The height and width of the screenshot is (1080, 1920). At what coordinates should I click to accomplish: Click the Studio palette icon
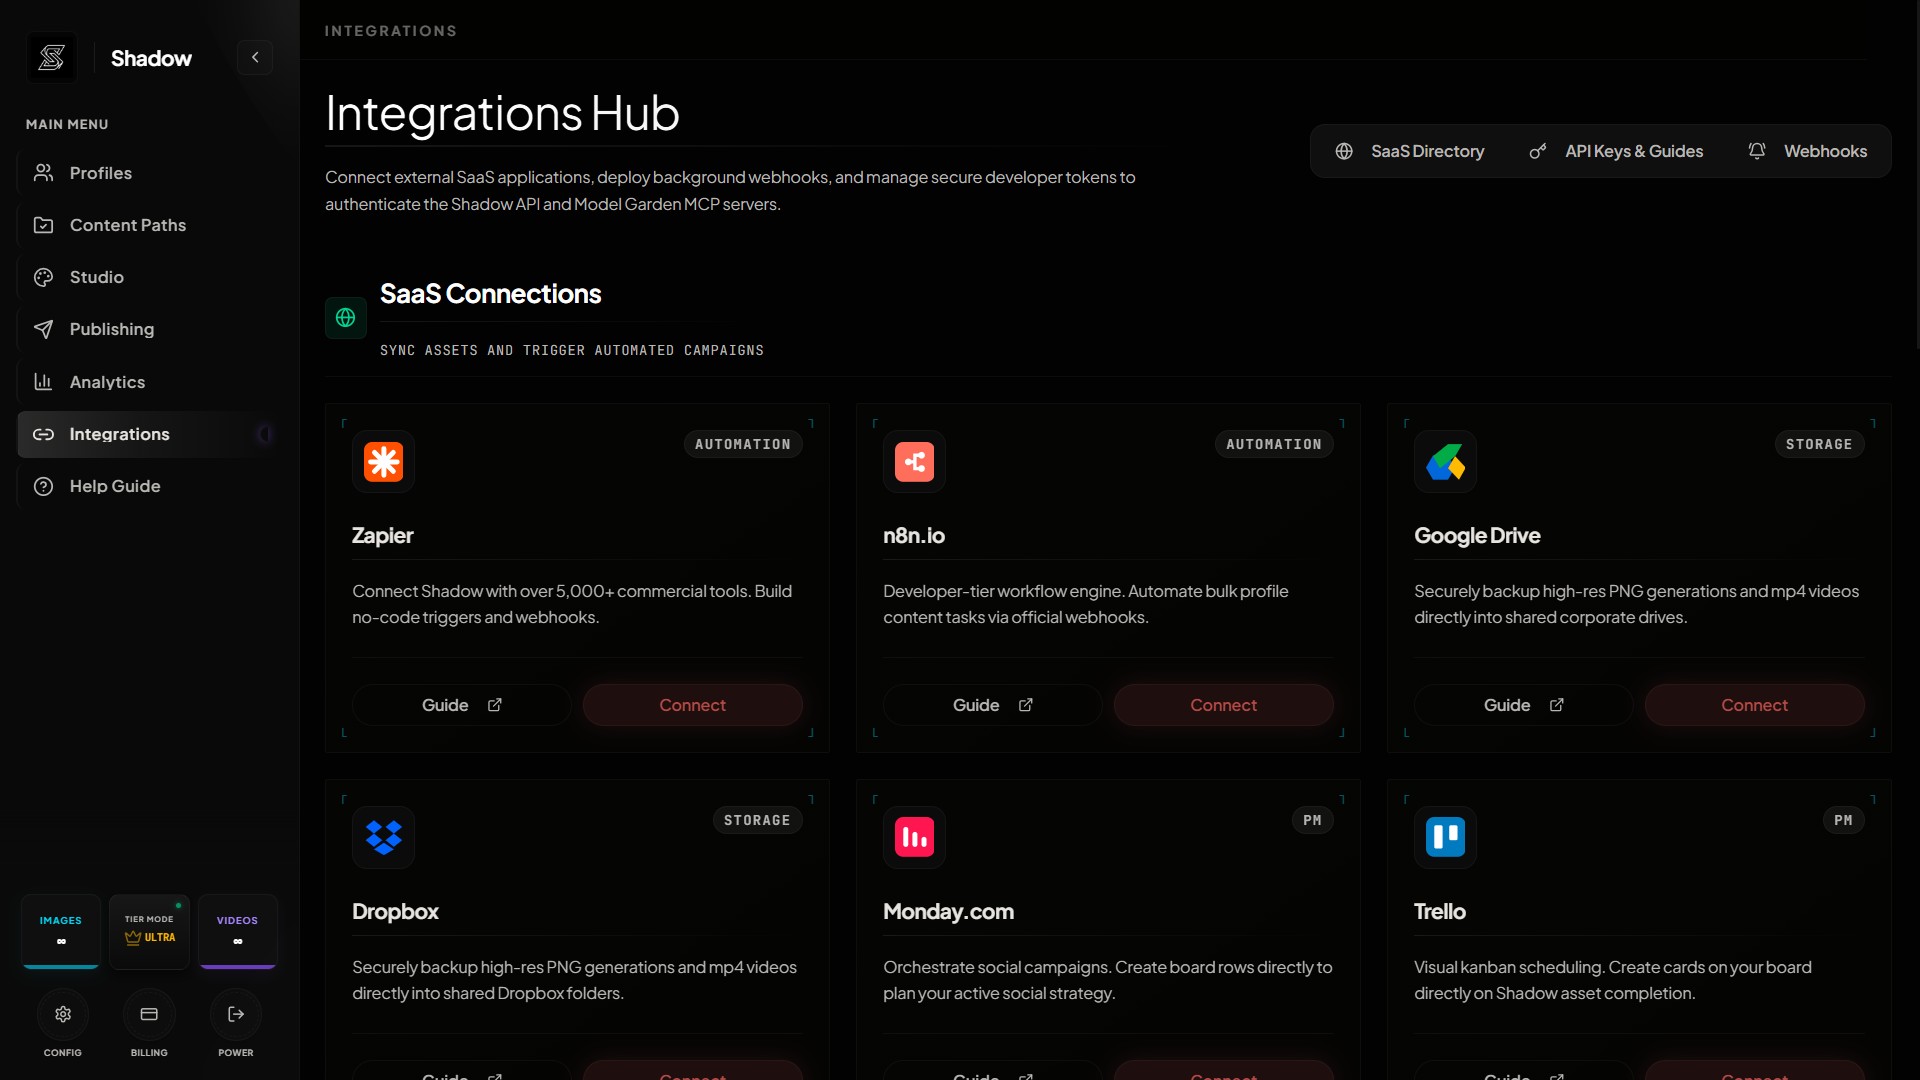43,277
